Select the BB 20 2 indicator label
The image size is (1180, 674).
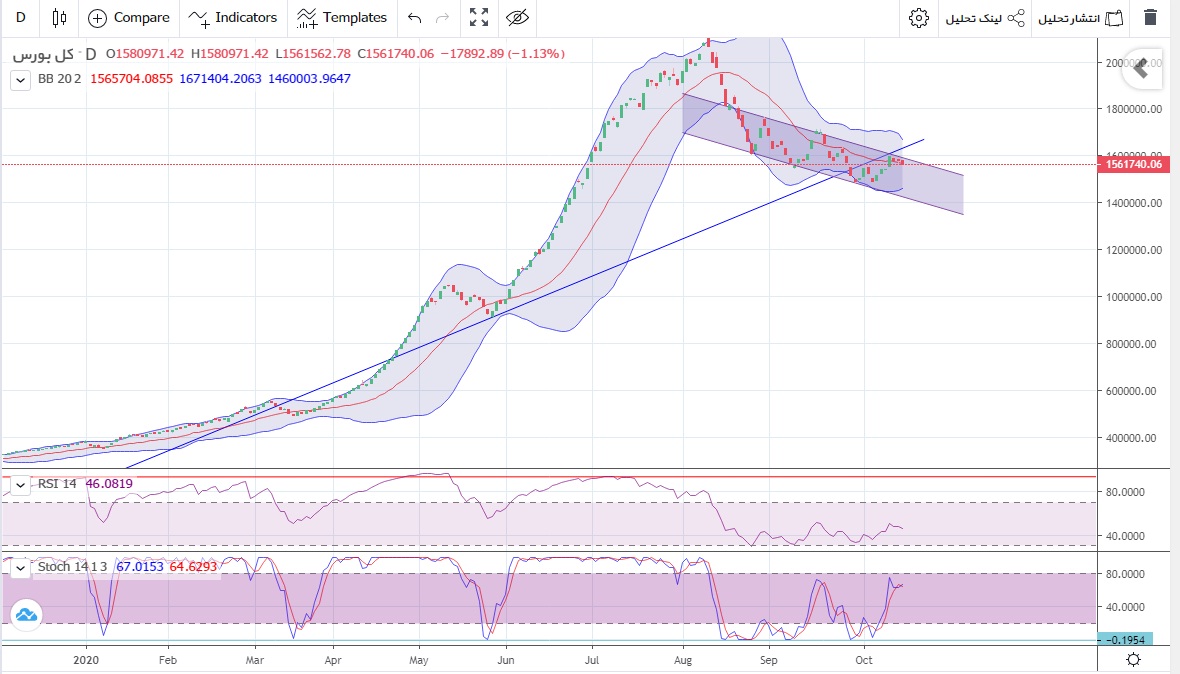[59, 78]
